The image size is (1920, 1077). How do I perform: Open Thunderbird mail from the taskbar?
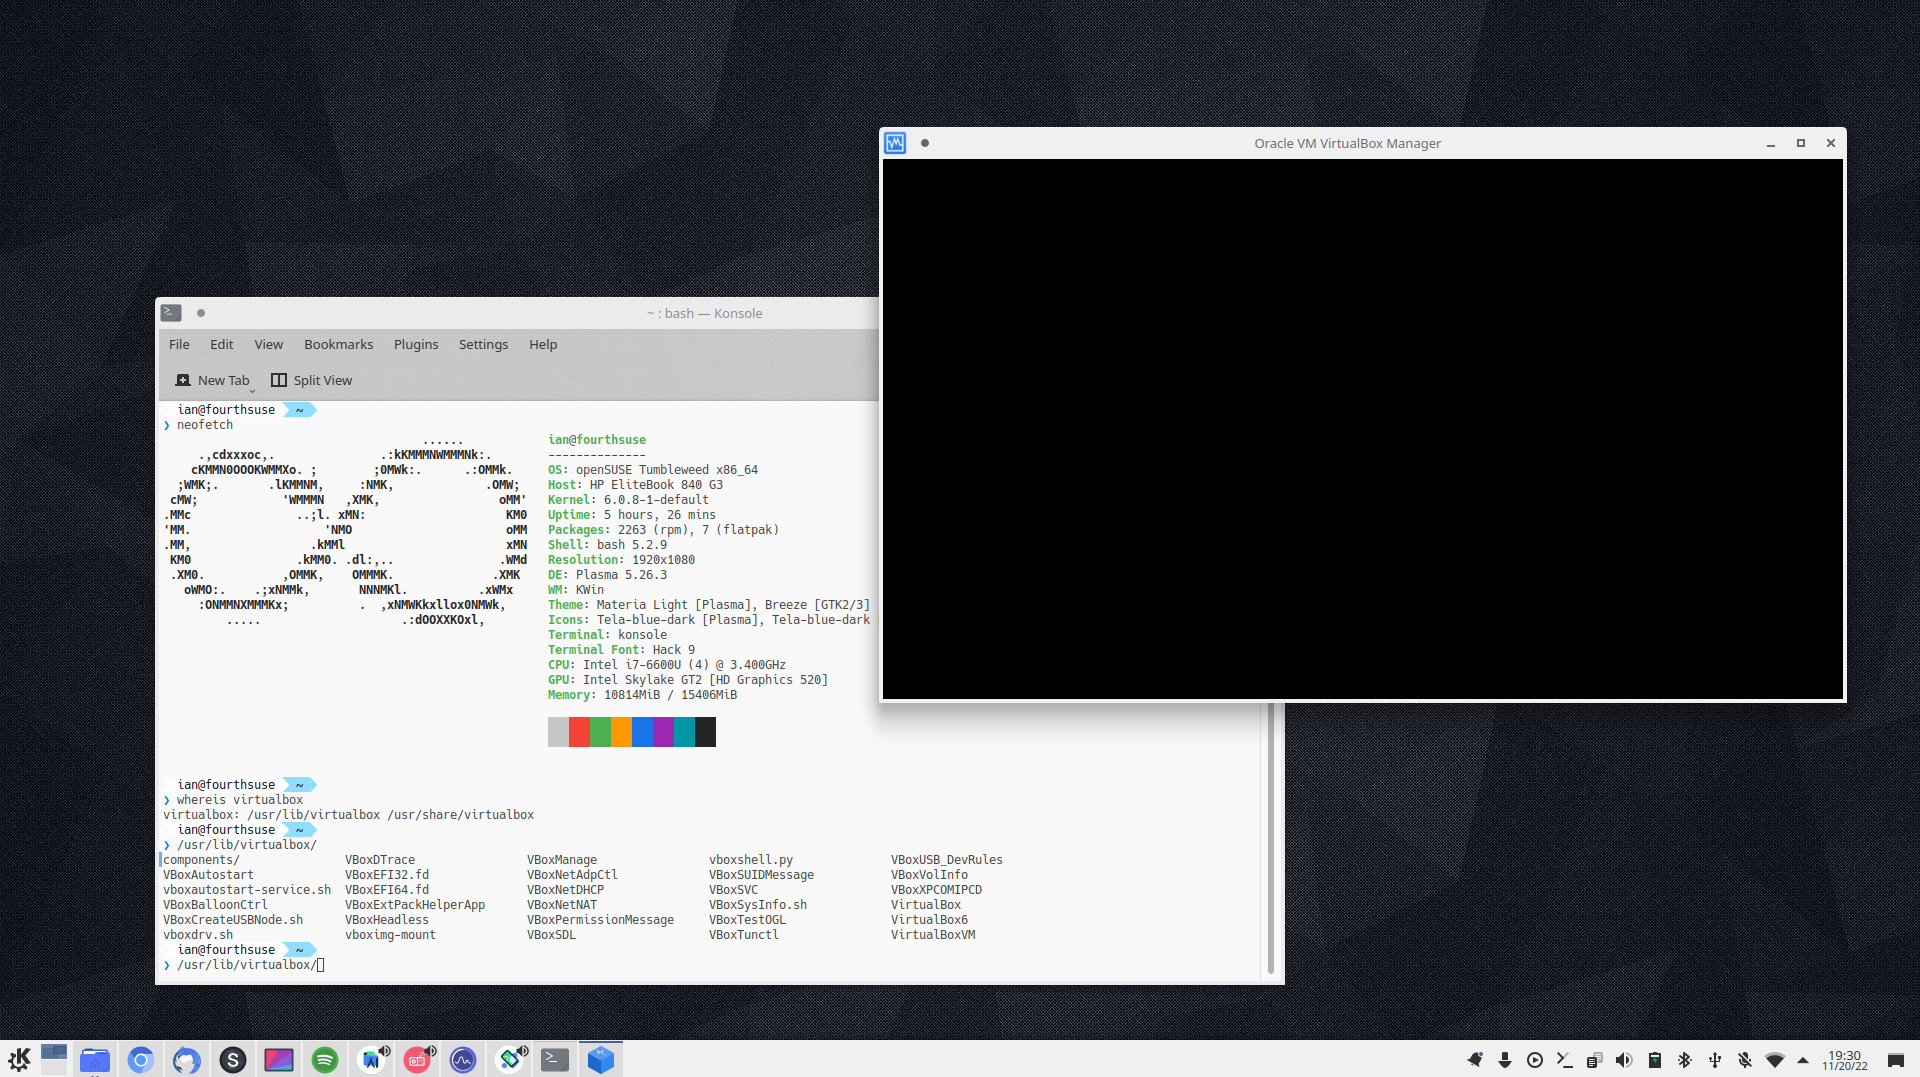(187, 1060)
